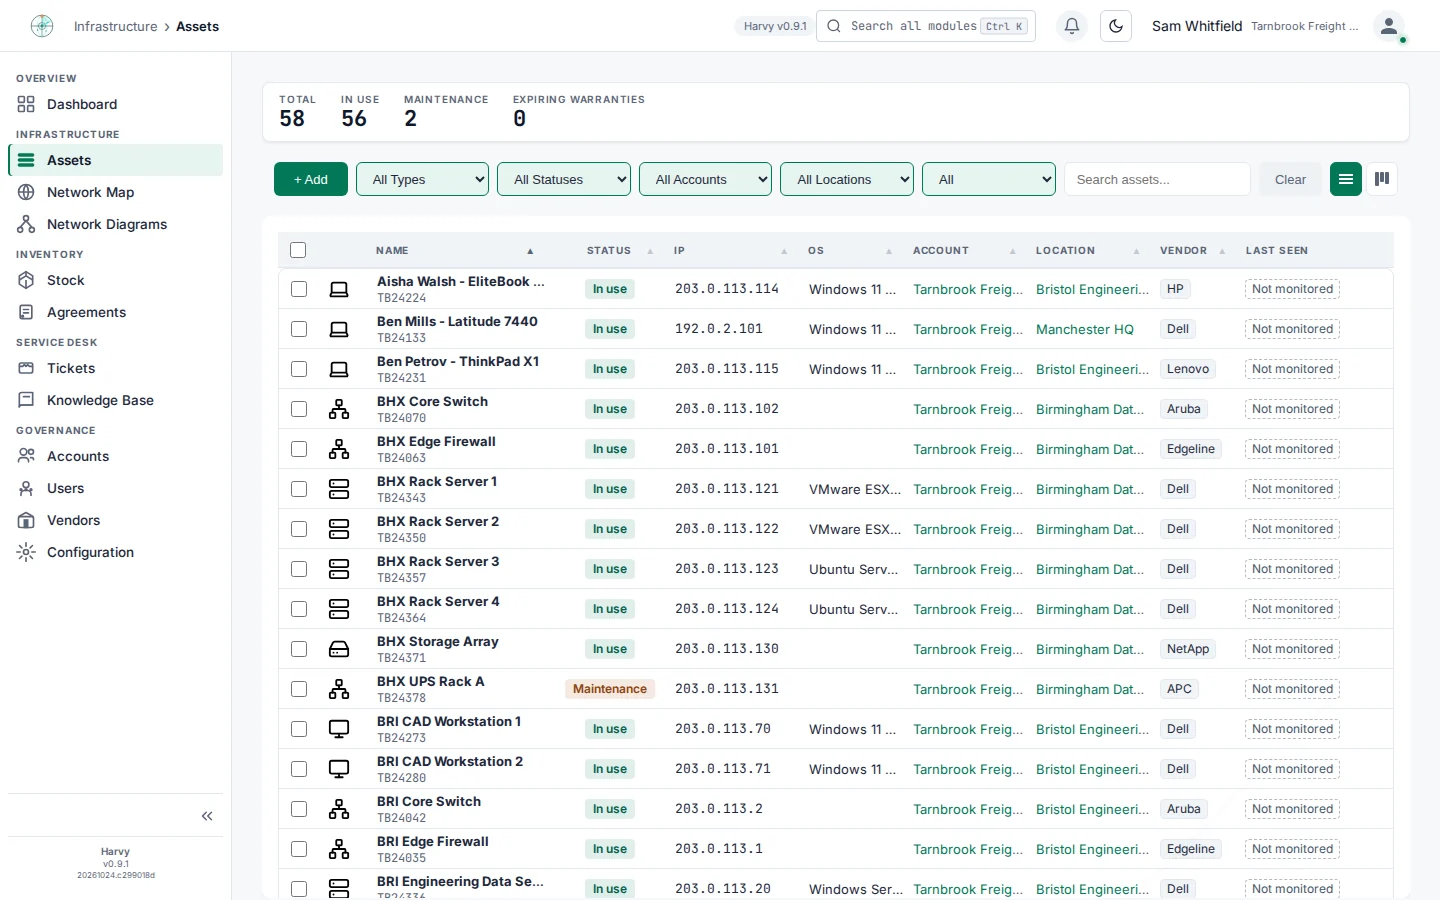The height and width of the screenshot is (900, 1440).
Task: Open the All Accounts dropdown
Action: [x=705, y=179]
